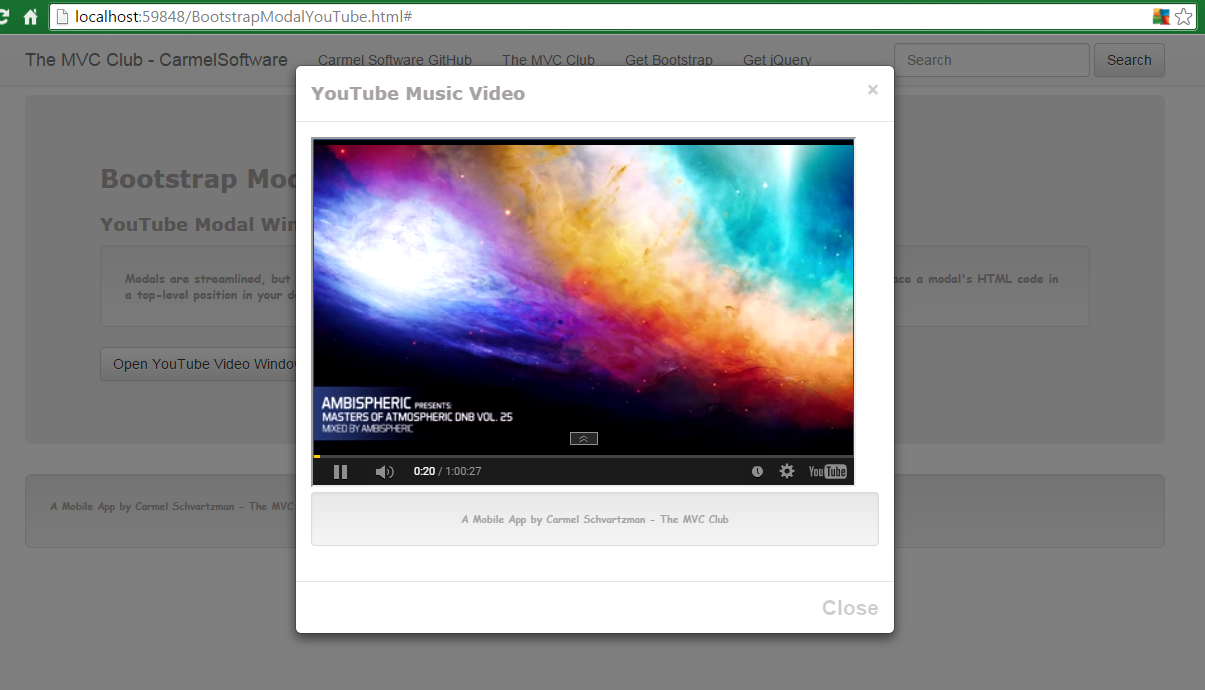
Task: Open the 'Get Bootstrap' navigation item
Action: pyautogui.click(x=669, y=60)
